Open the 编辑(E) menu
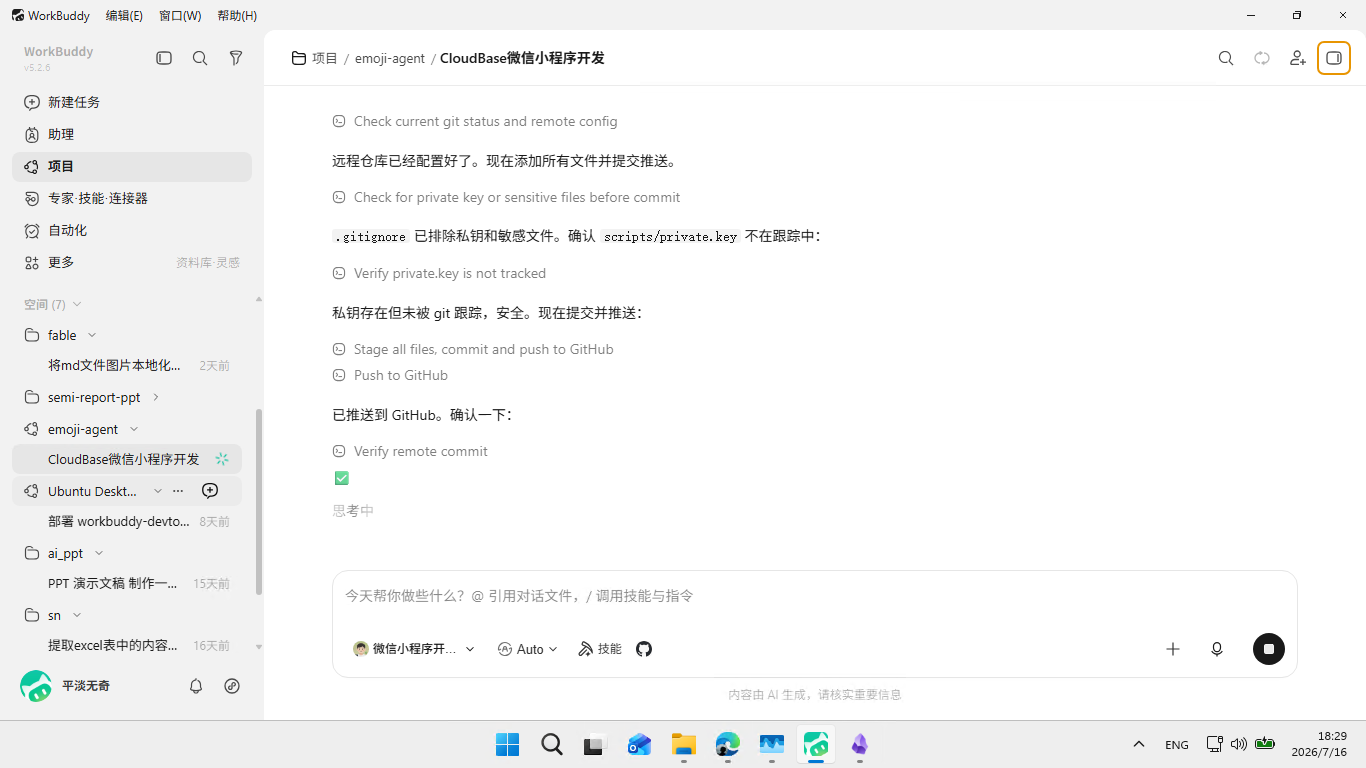 [124, 15]
